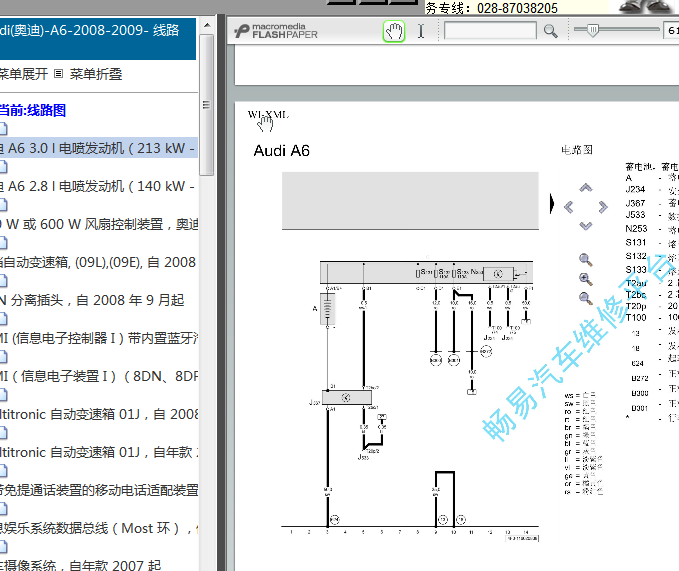The height and width of the screenshot is (571, 679).
Task: Click the top magnifier icon beside diagram
Action: pos(585,260)
